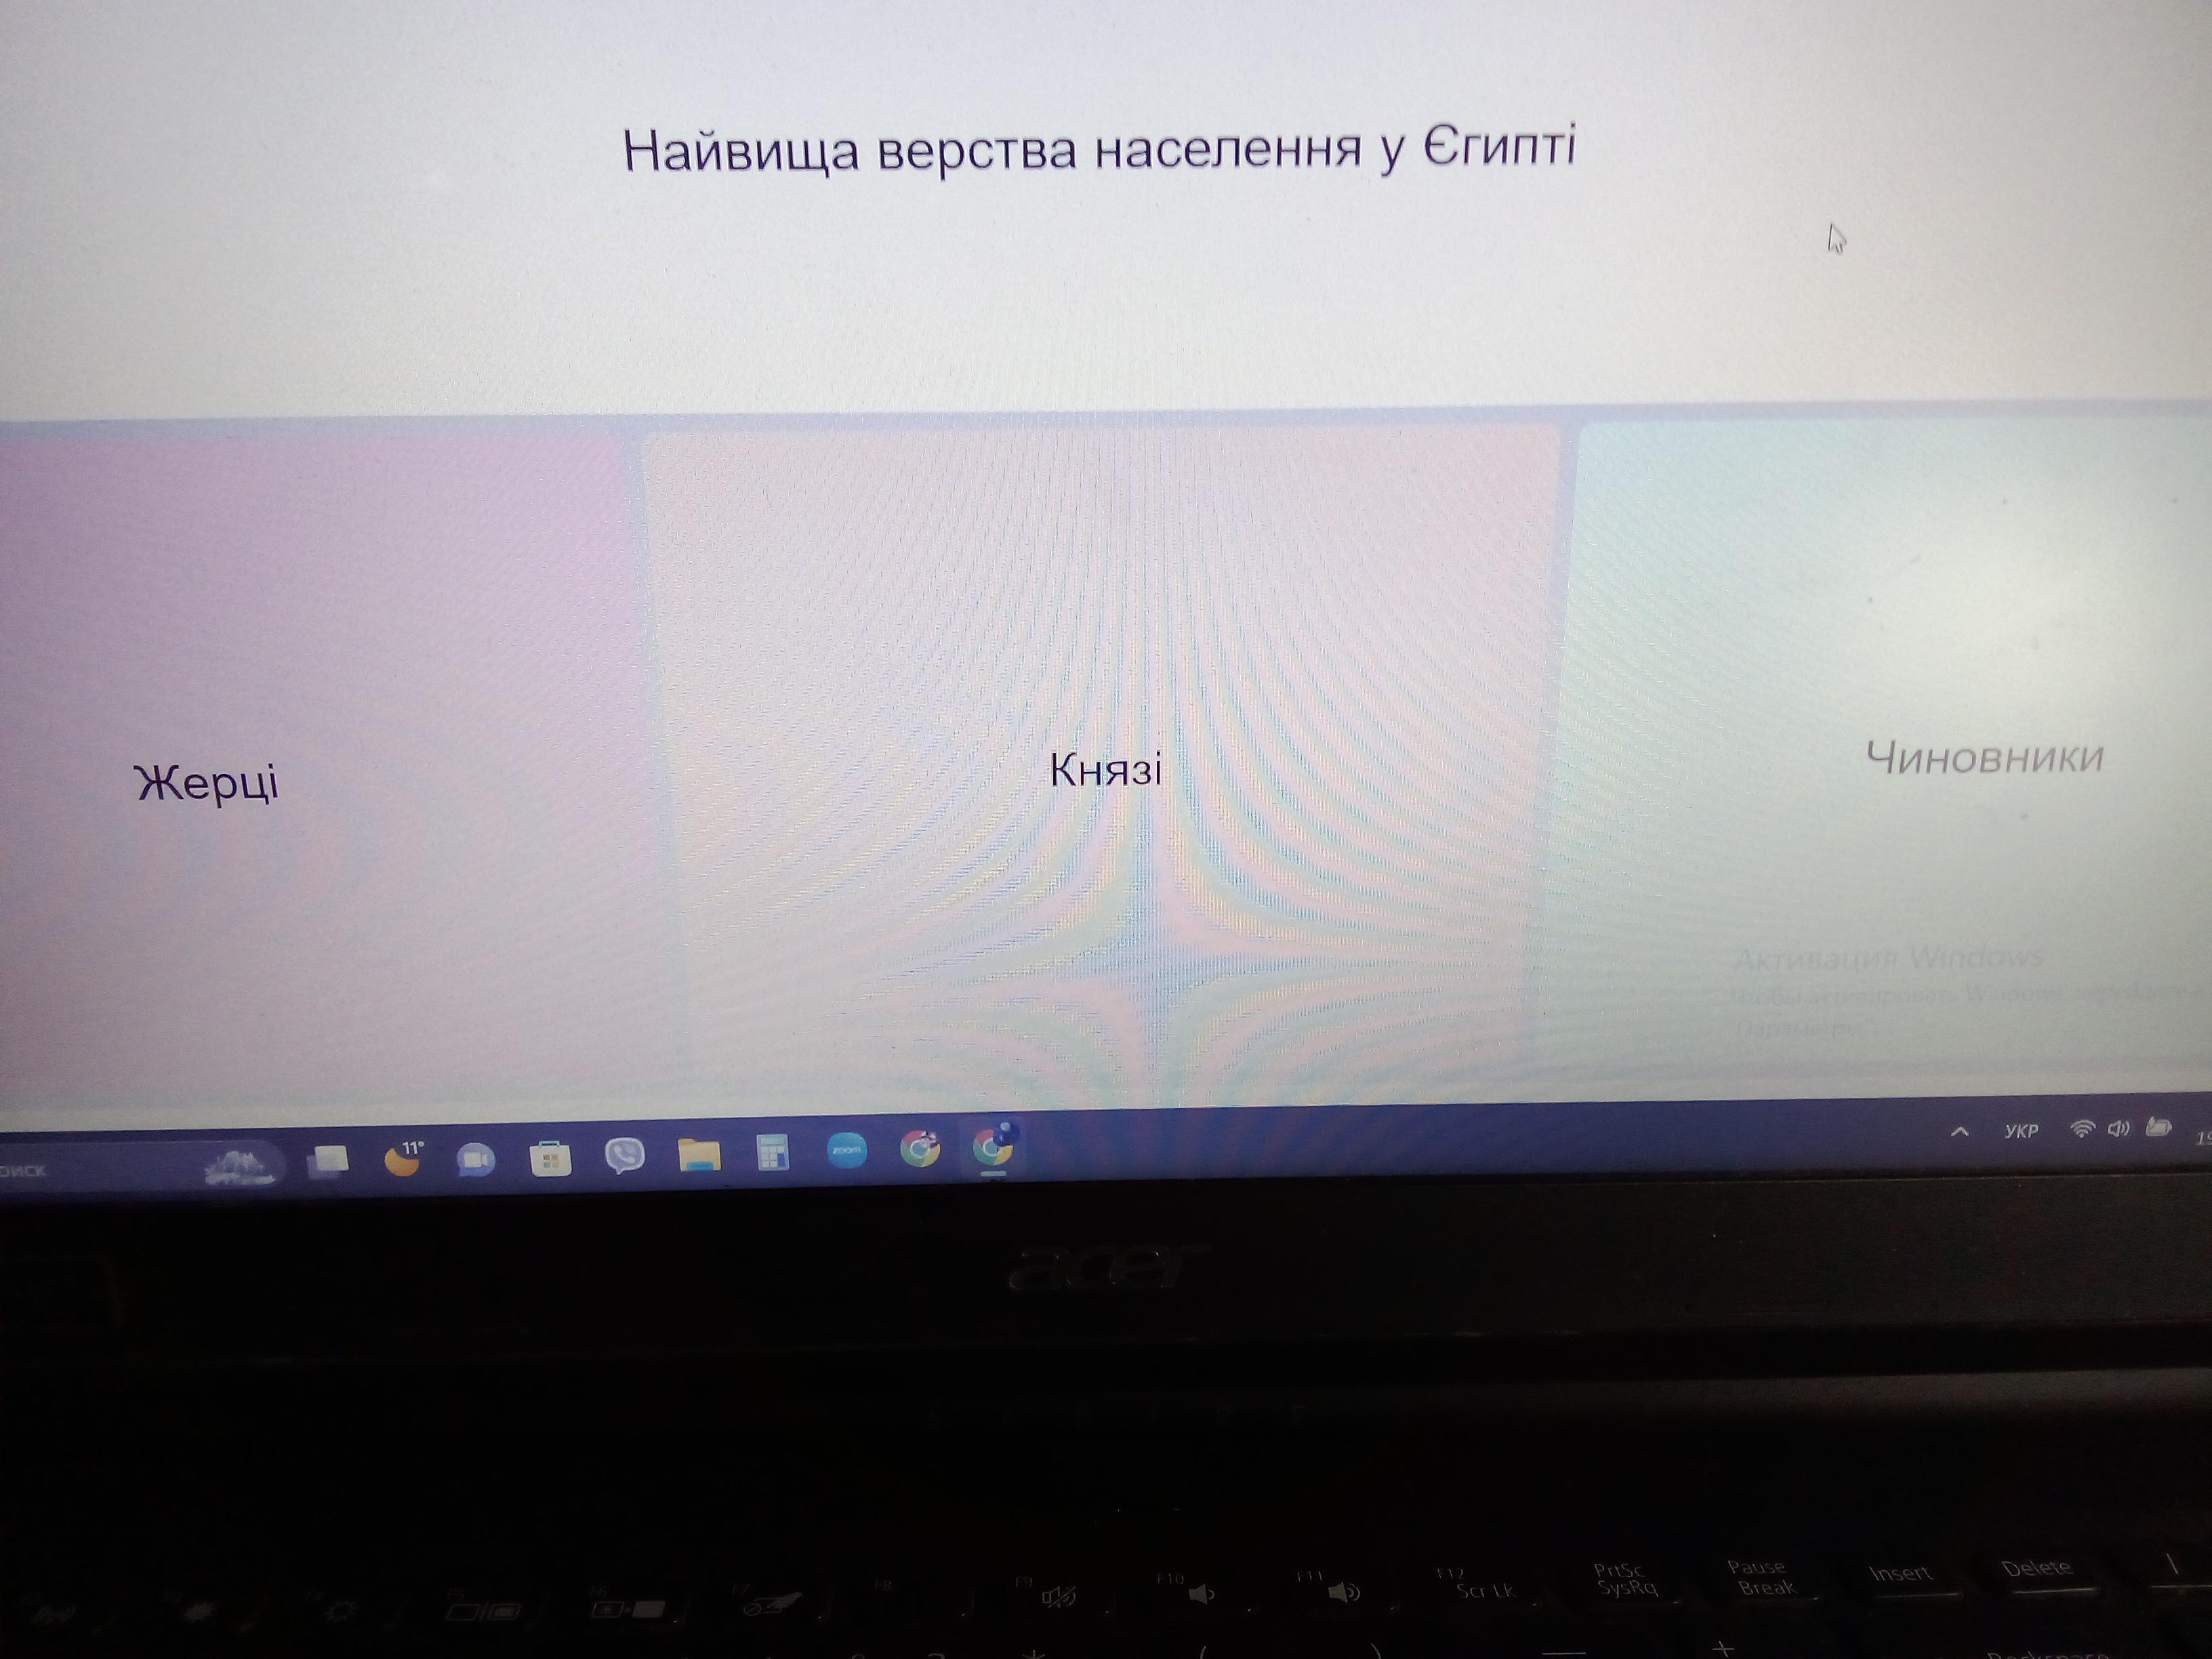Open the video chat app icon

pos(476,1159)
